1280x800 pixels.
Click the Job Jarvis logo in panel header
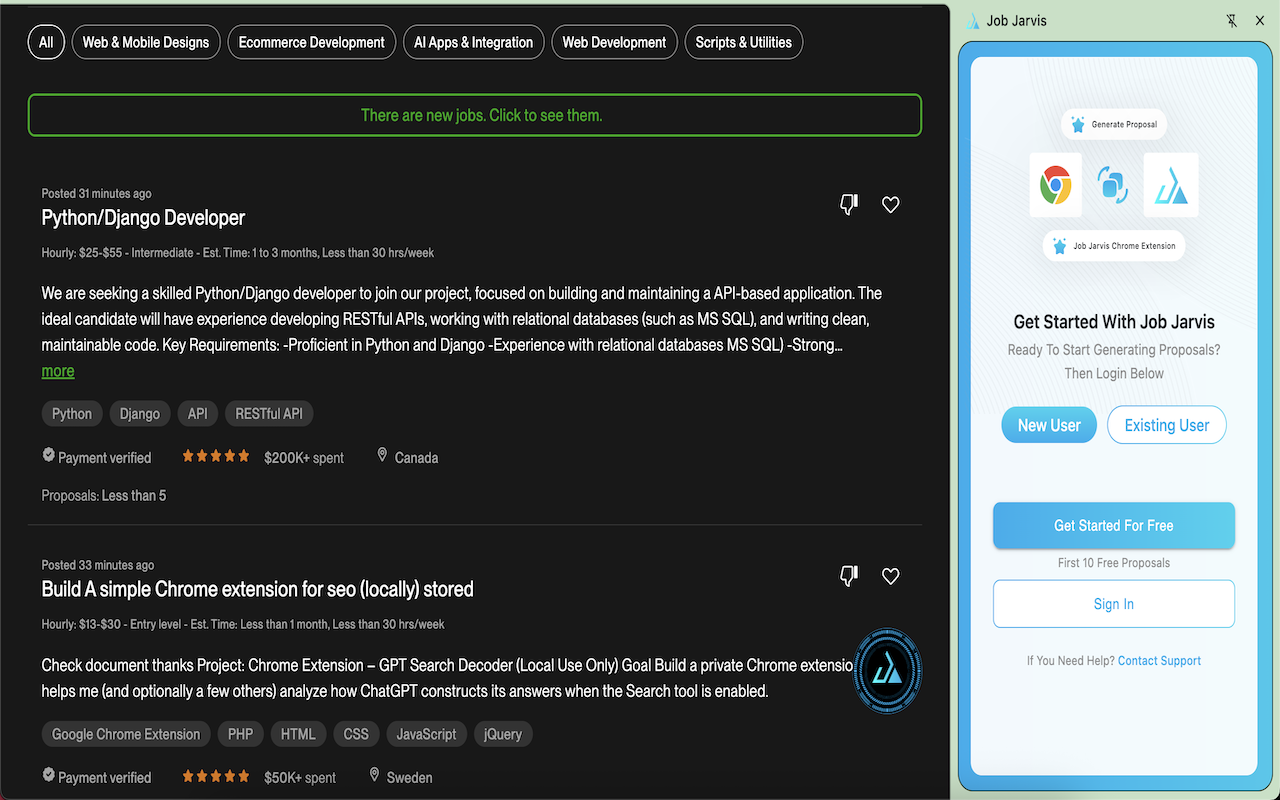coord(973,21)
